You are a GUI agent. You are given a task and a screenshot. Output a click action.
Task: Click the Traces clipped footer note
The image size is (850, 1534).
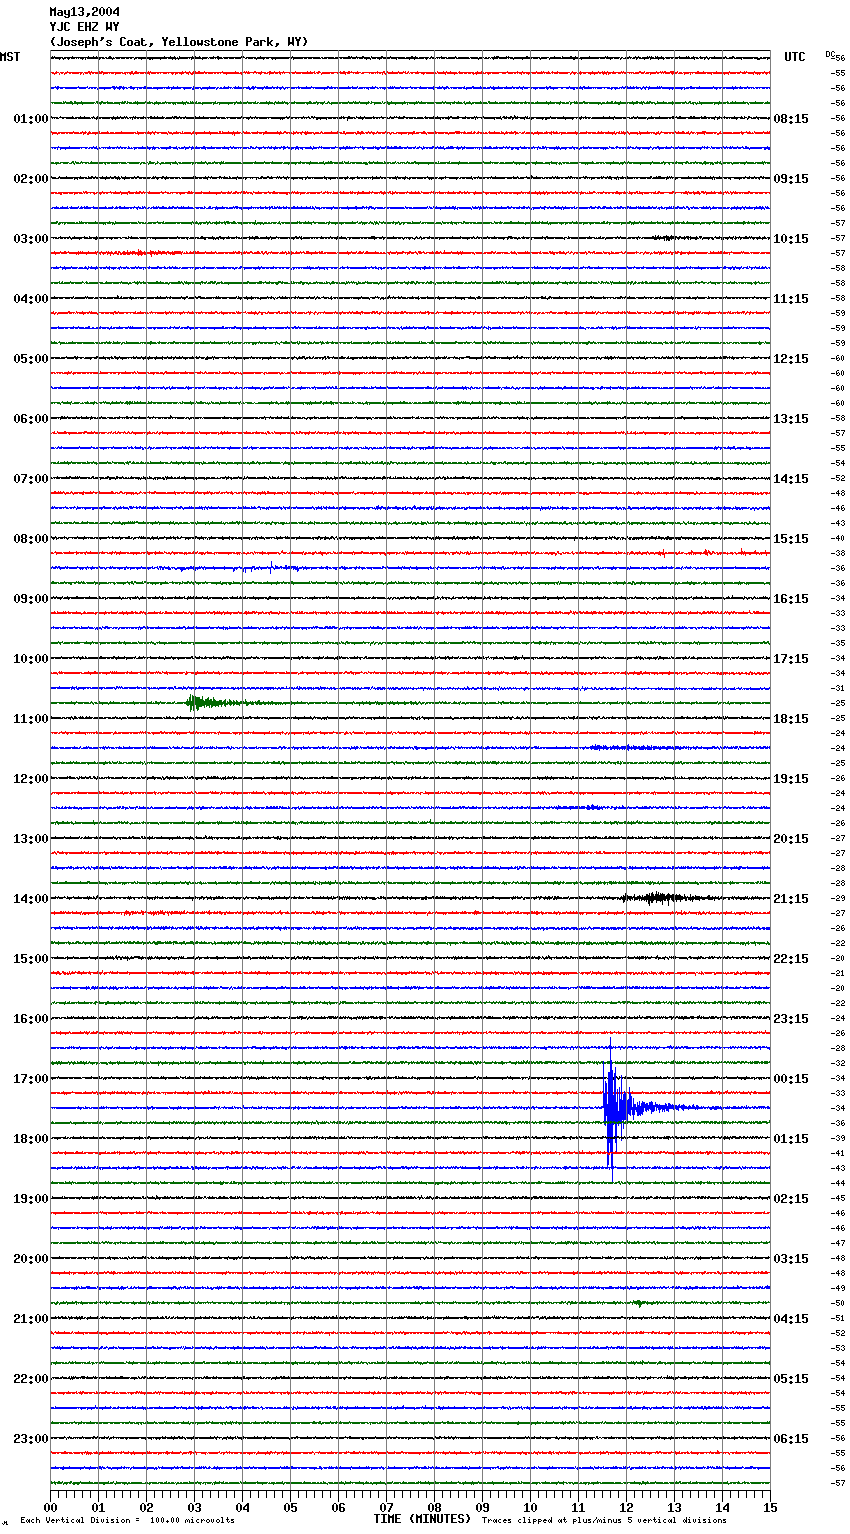coord(604,1521)
